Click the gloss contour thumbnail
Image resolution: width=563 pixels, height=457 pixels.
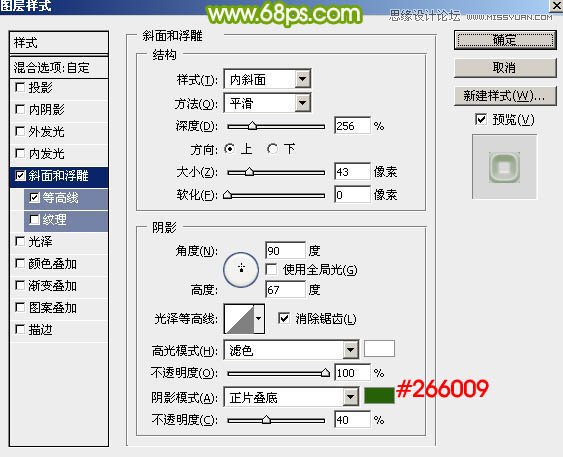(x=239, y=319)
